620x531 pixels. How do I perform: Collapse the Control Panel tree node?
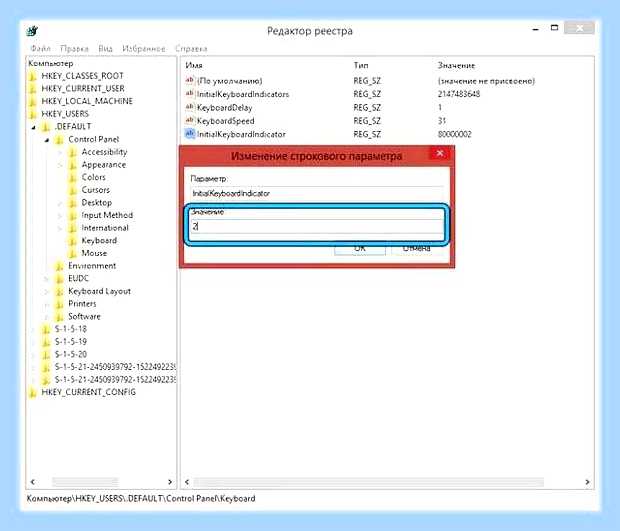point(47,140)
